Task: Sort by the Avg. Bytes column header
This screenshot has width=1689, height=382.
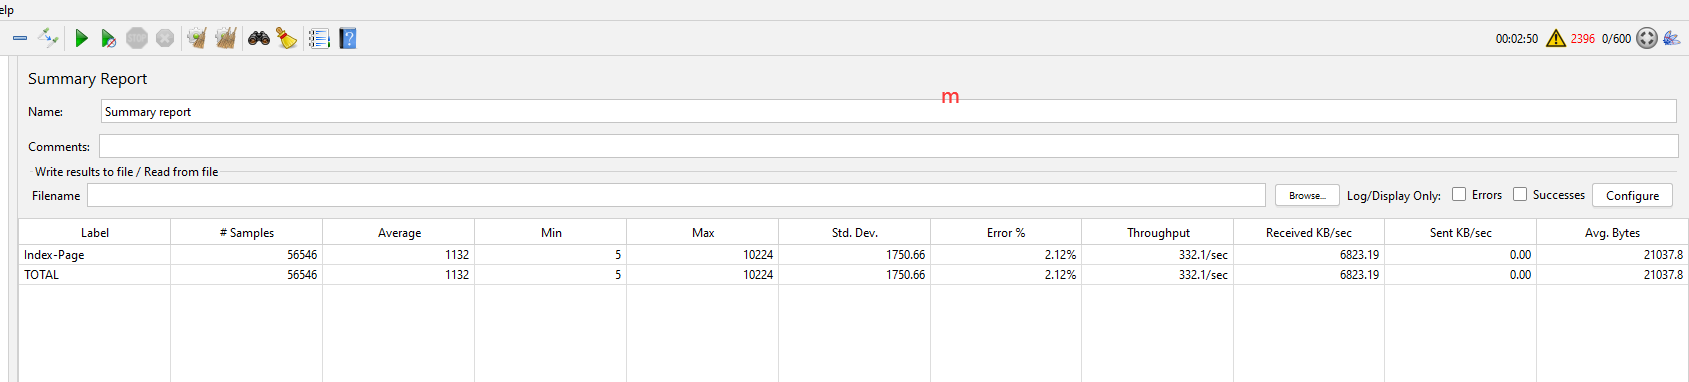Action: coord(1613,232)
